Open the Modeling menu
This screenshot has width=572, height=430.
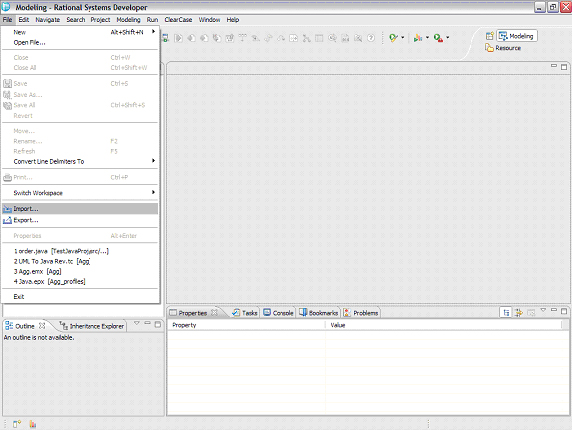[128, 20]
